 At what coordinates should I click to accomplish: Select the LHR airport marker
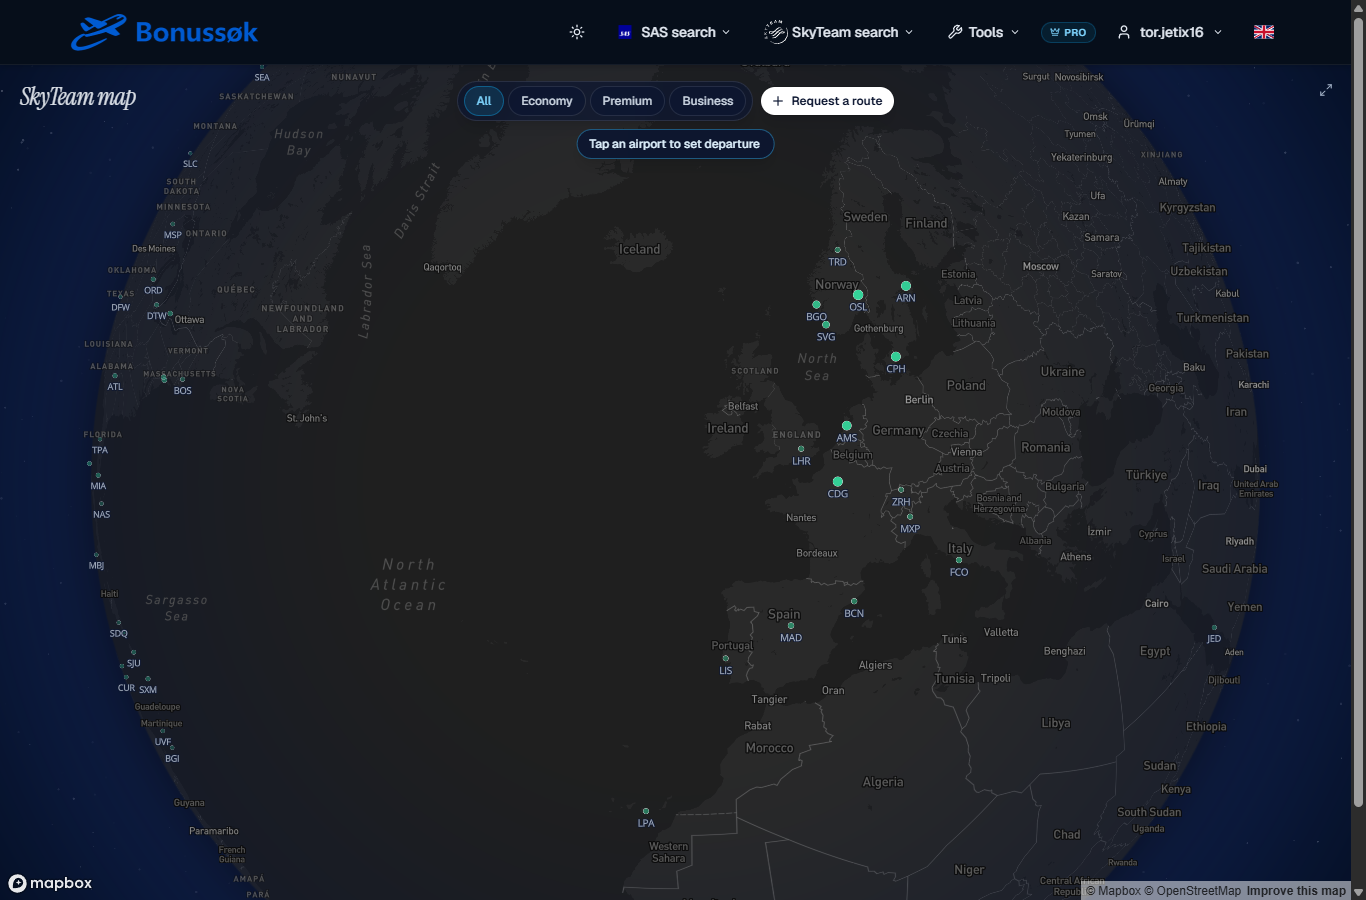pyautogui.click(x=801, y=449)
